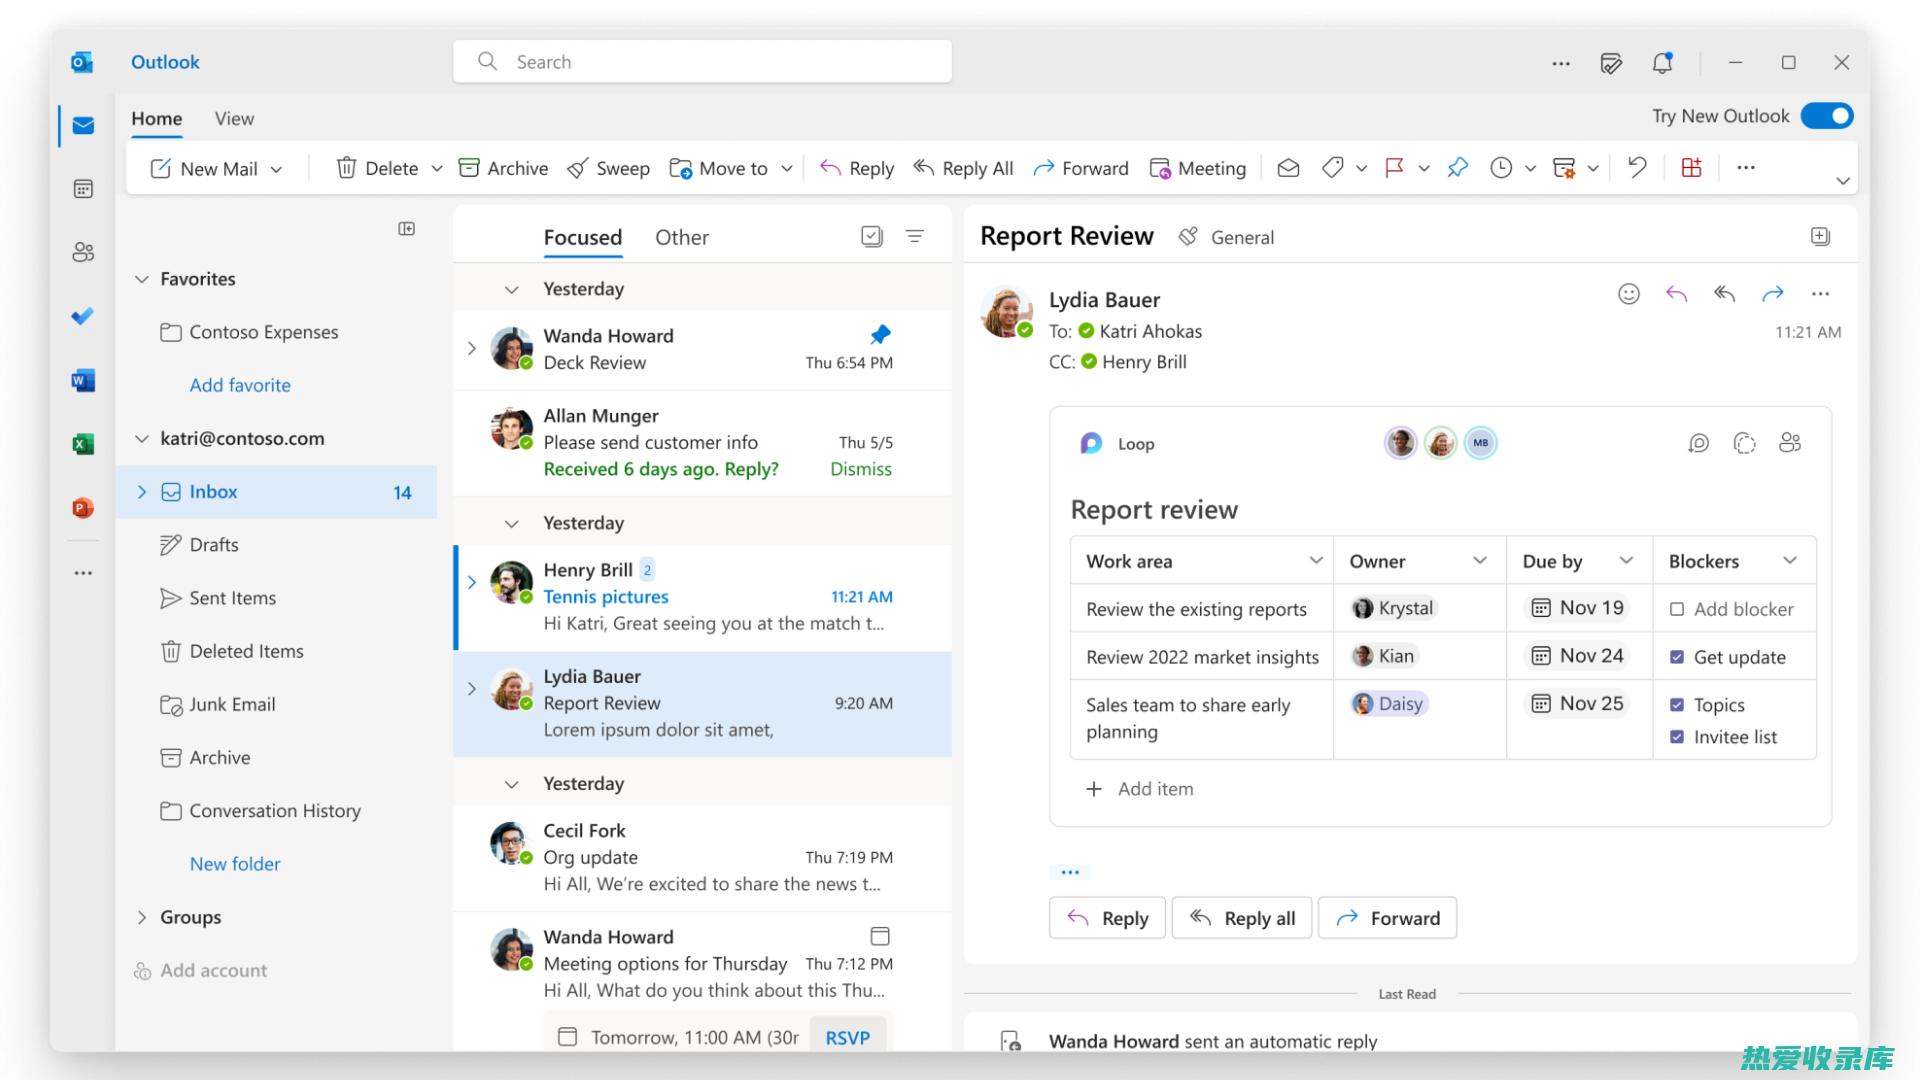This screenshot has height=1080, width=1920.
Task: Click the New folder link
Action: click(x=235, y=864)
